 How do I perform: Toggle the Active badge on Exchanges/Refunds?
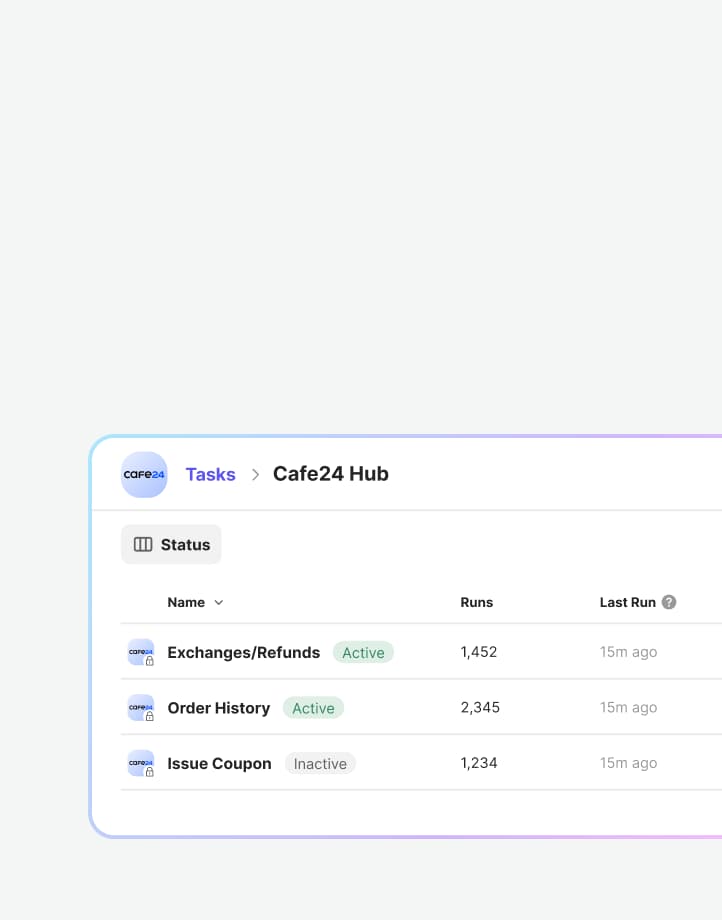click(x=363, y=653)
